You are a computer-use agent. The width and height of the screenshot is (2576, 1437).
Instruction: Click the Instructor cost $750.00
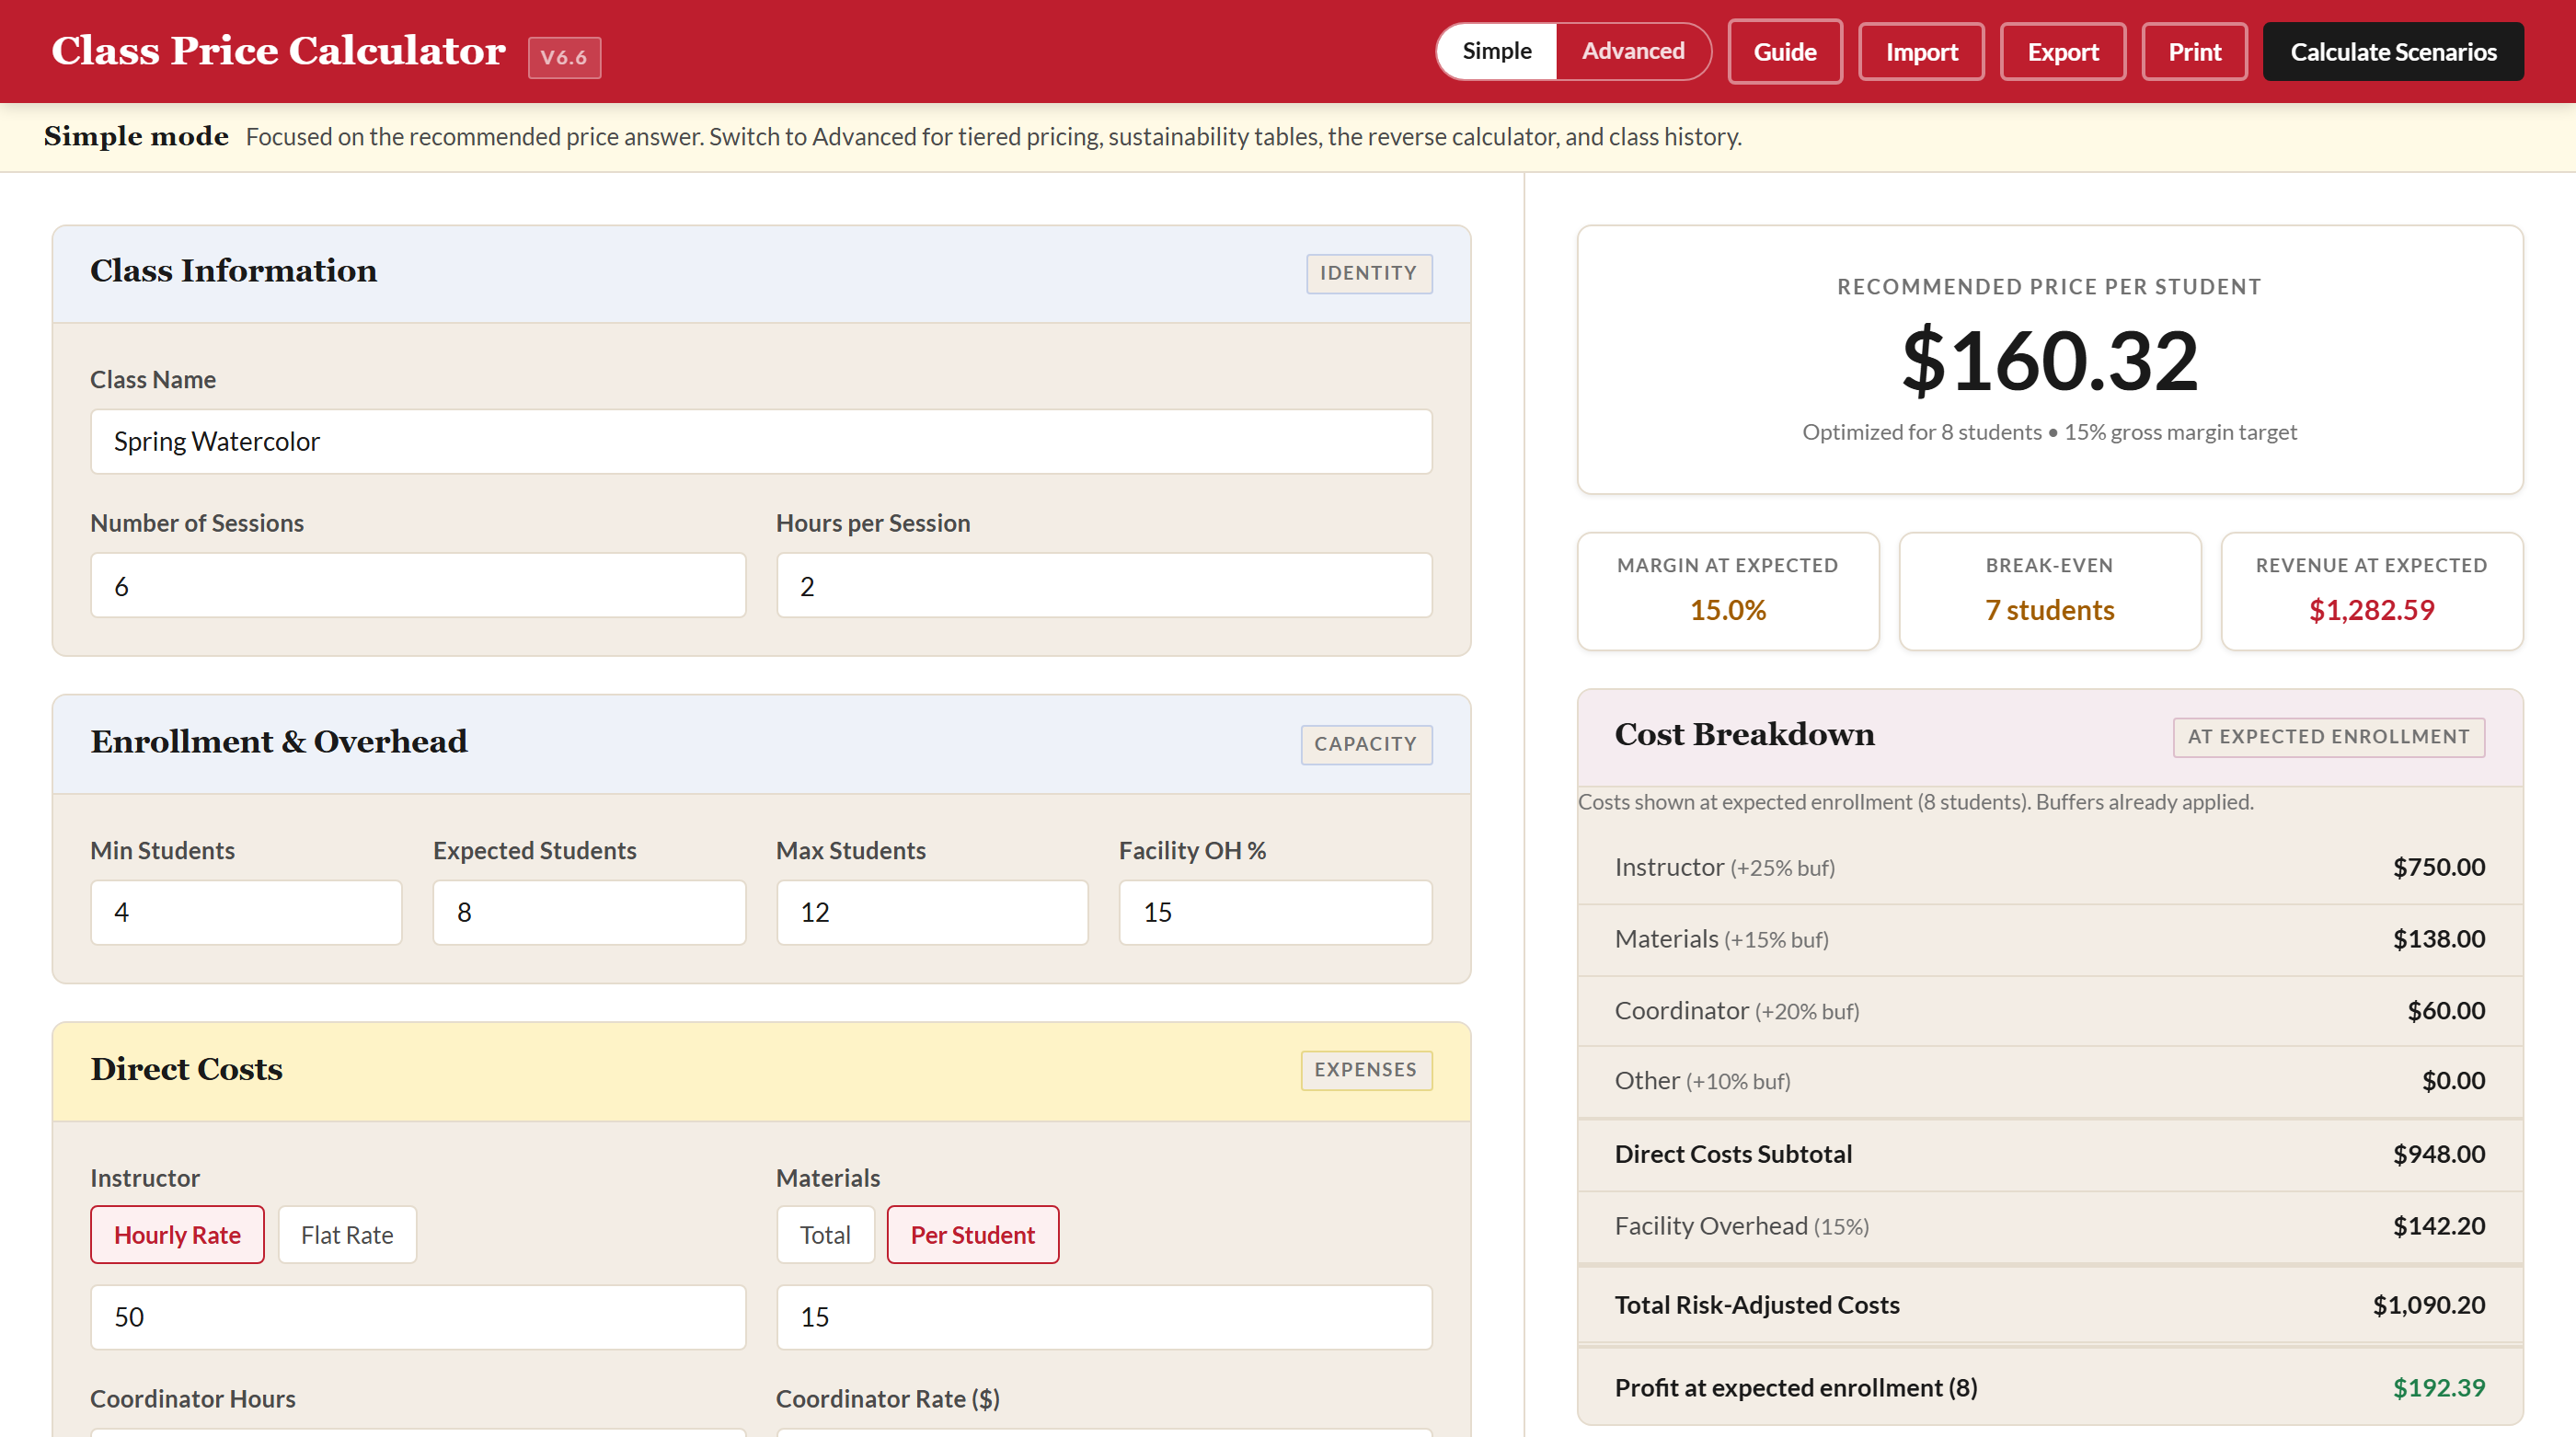point(2438,867)
